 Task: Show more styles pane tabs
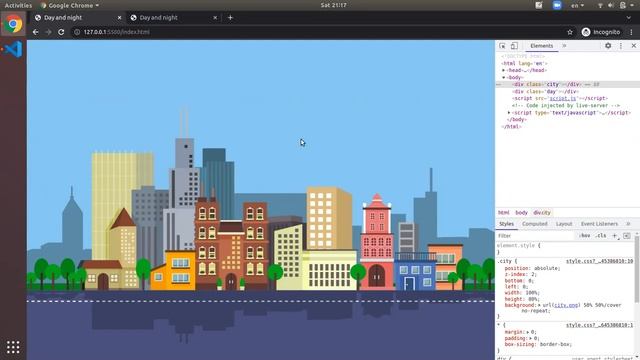click(628, 224)
